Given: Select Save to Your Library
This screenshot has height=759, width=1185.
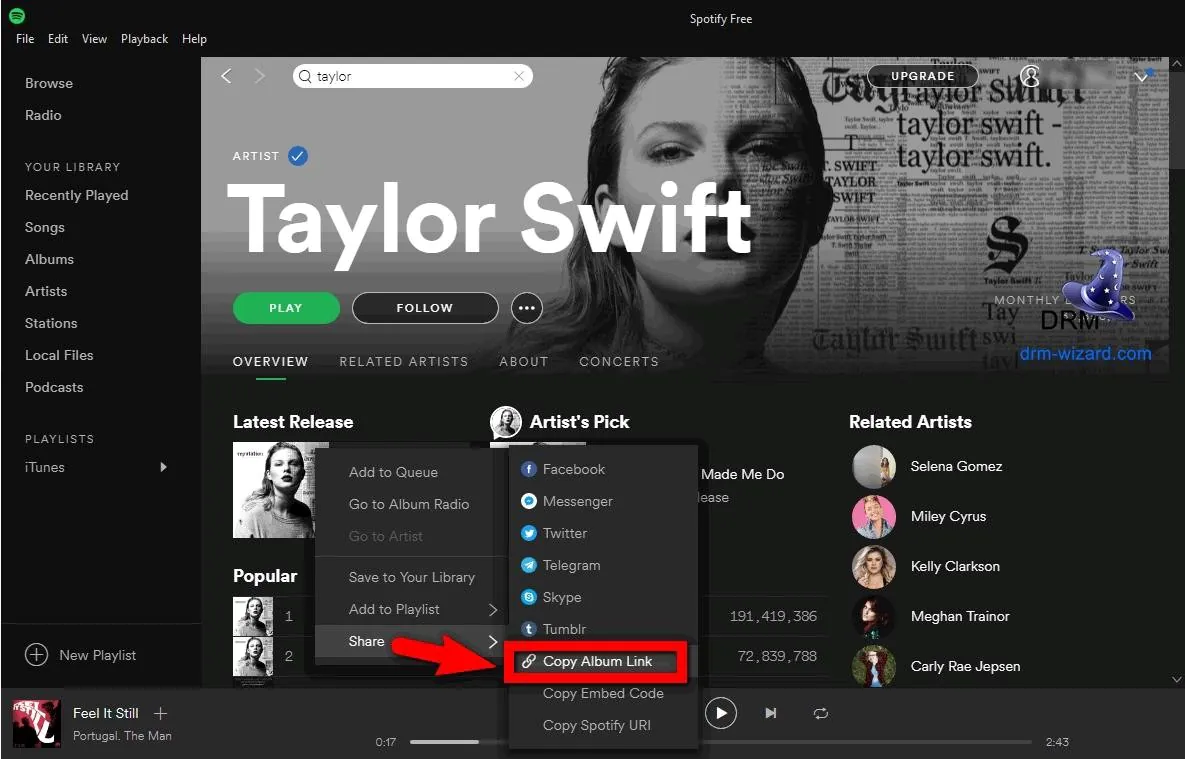Looking at the screenshot, I should pos(412,578).
